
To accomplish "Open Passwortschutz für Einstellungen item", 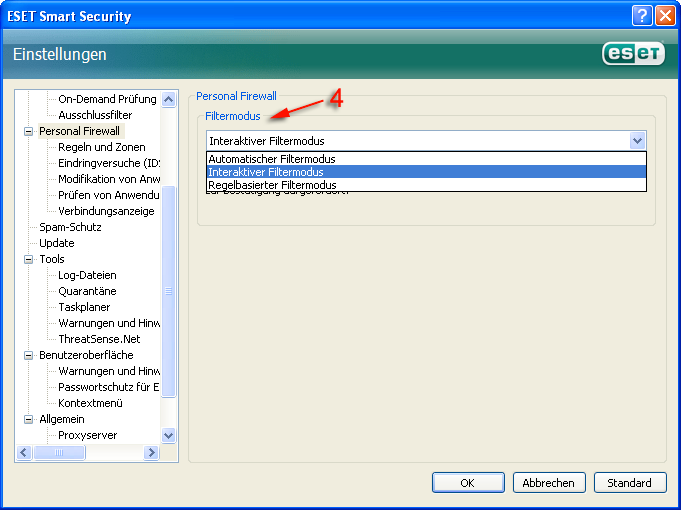I will [109, 387].
